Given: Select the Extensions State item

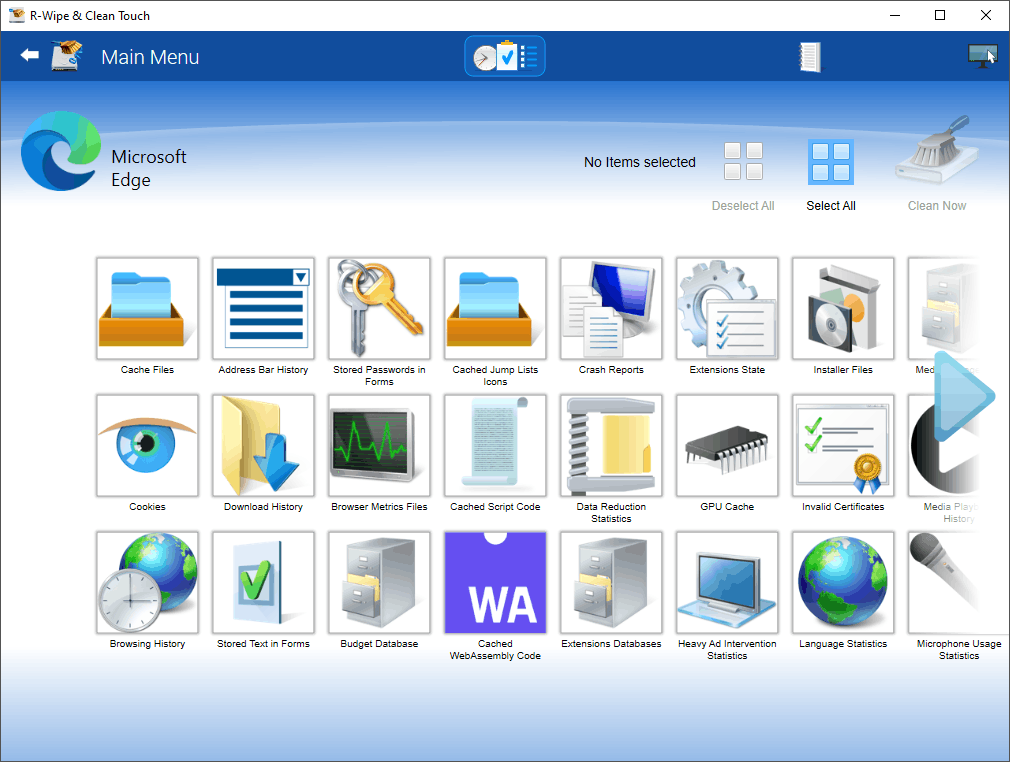Looking at the screenshot, I should [727, 309].
